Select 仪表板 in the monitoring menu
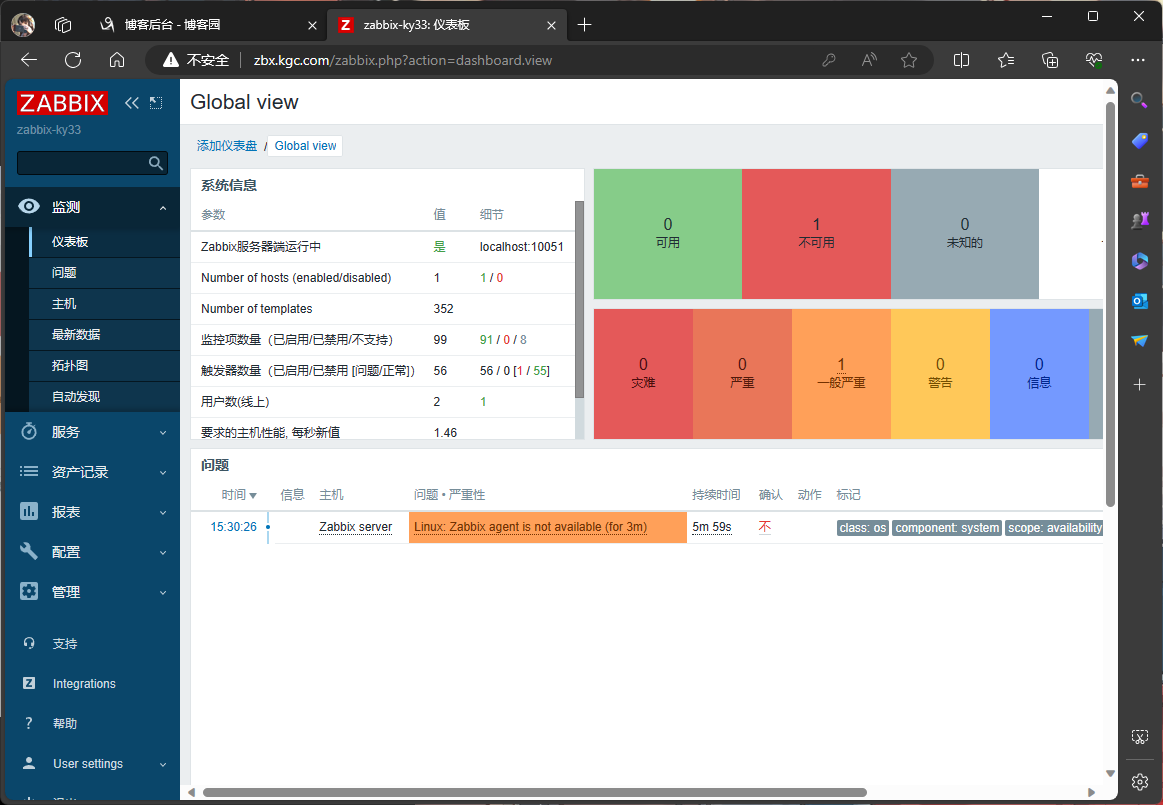The height and width of the screenshot is (805, 1163). click(105, 242)
